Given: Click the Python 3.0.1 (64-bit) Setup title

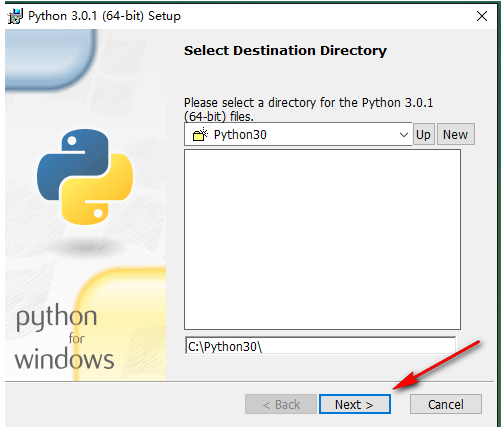Looking at the screenshot, I should pos(104,16).
